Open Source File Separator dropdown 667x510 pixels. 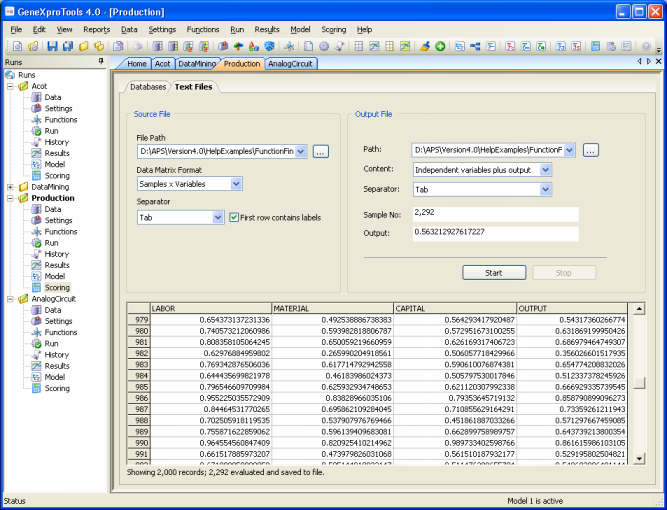218,217
